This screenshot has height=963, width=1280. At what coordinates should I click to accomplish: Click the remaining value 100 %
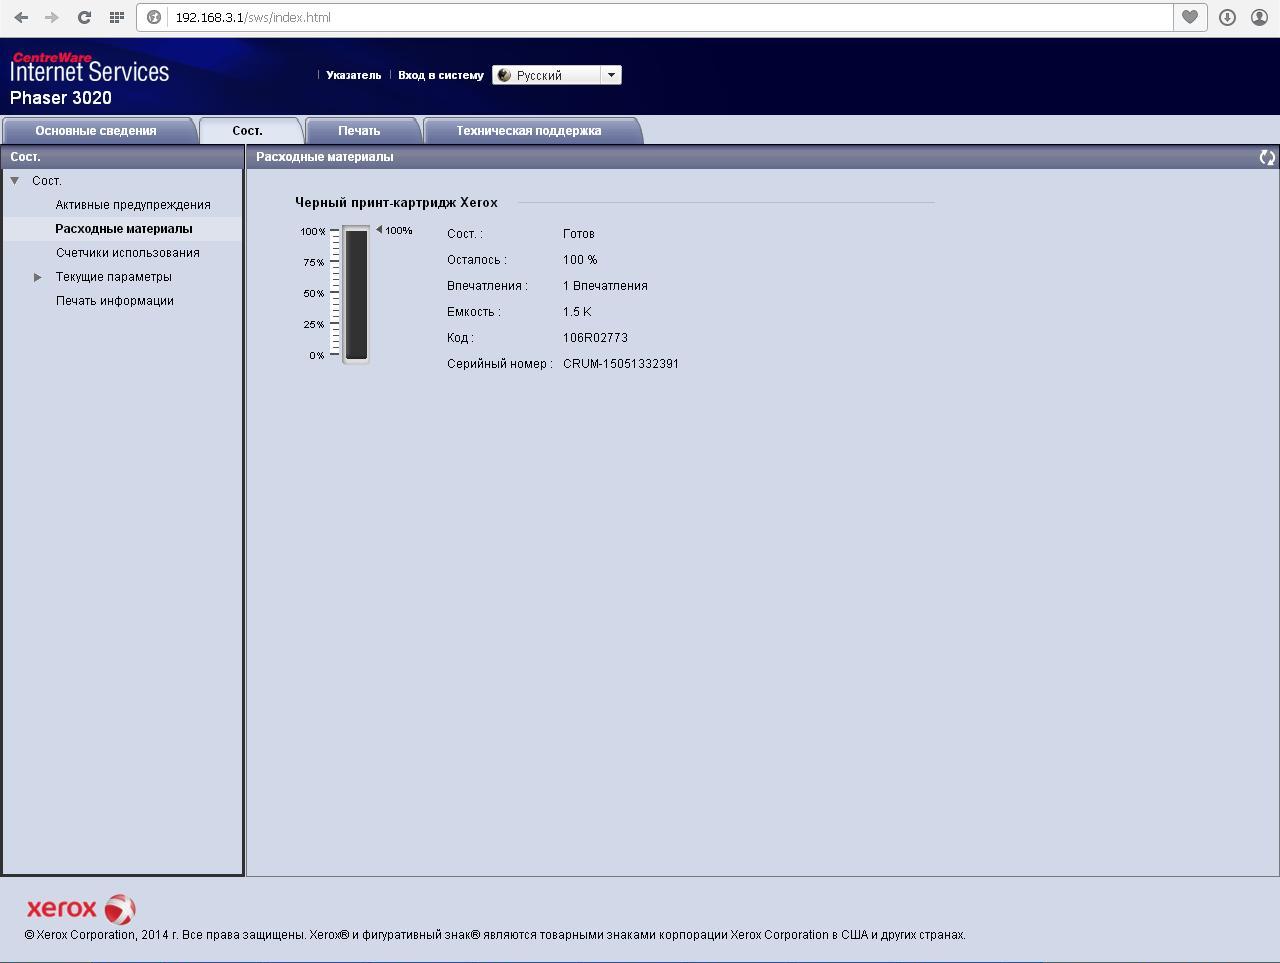pyautogui.click(x=580, y=260)
